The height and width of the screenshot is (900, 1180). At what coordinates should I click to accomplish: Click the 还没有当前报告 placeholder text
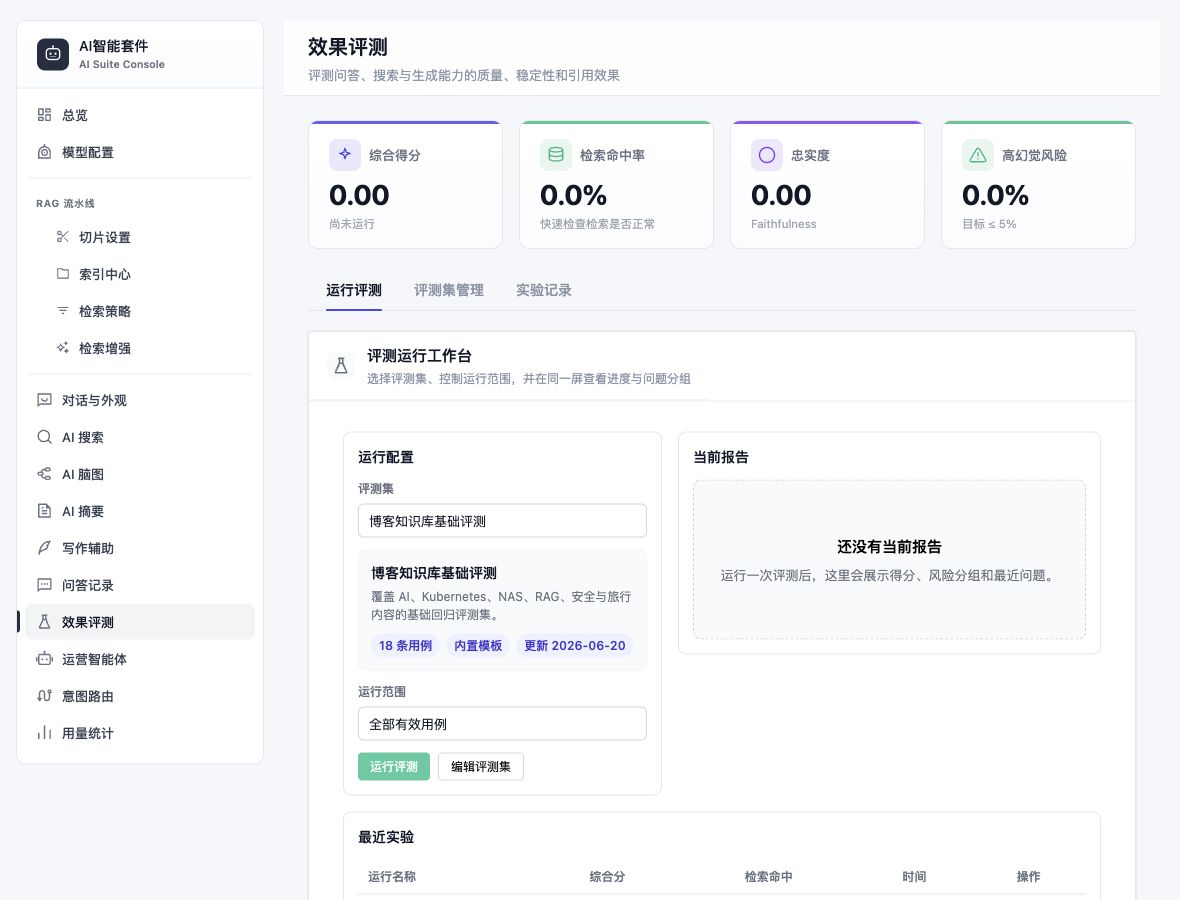point(889,546)
